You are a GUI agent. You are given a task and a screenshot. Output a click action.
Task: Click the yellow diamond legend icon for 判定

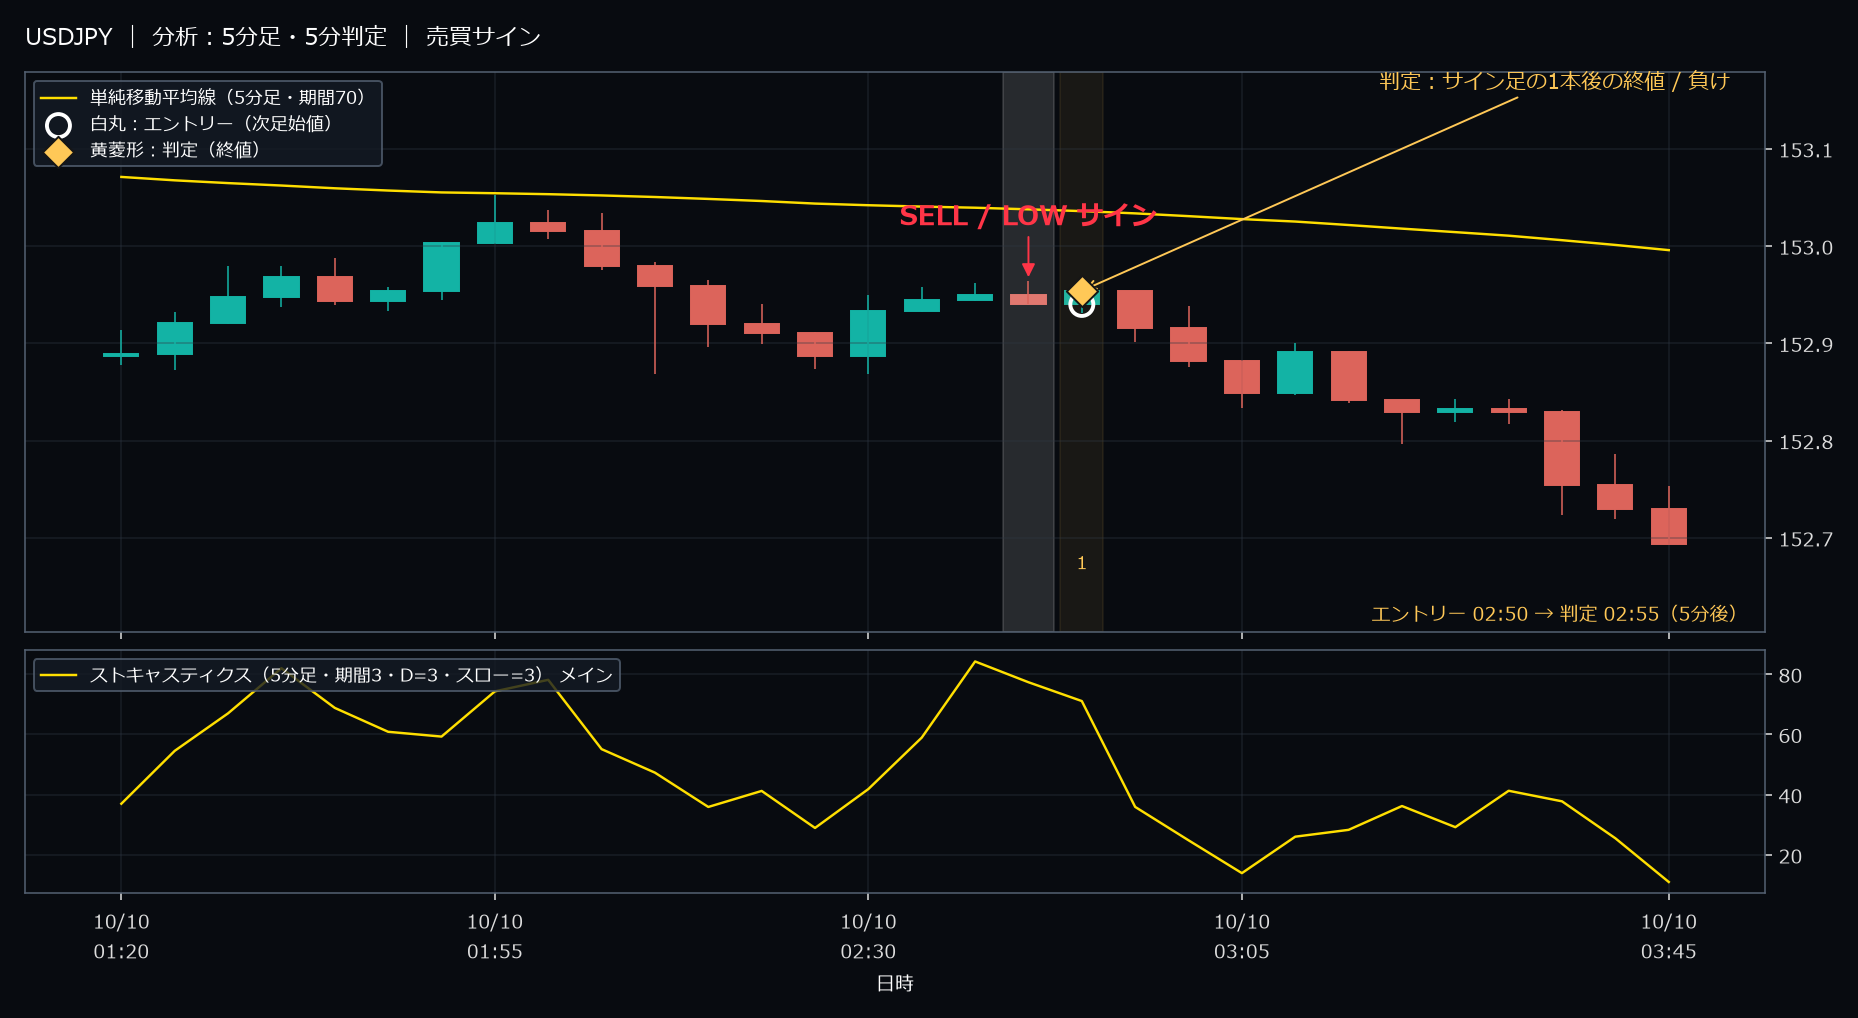[x=59, y=151]
